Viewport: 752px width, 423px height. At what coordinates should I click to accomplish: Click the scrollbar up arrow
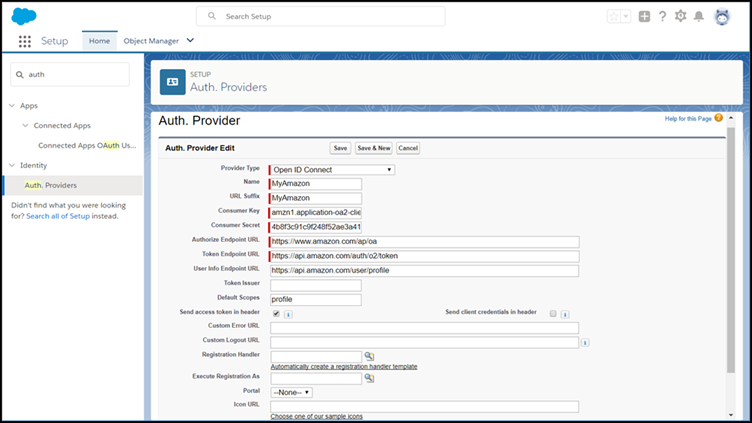731,118
